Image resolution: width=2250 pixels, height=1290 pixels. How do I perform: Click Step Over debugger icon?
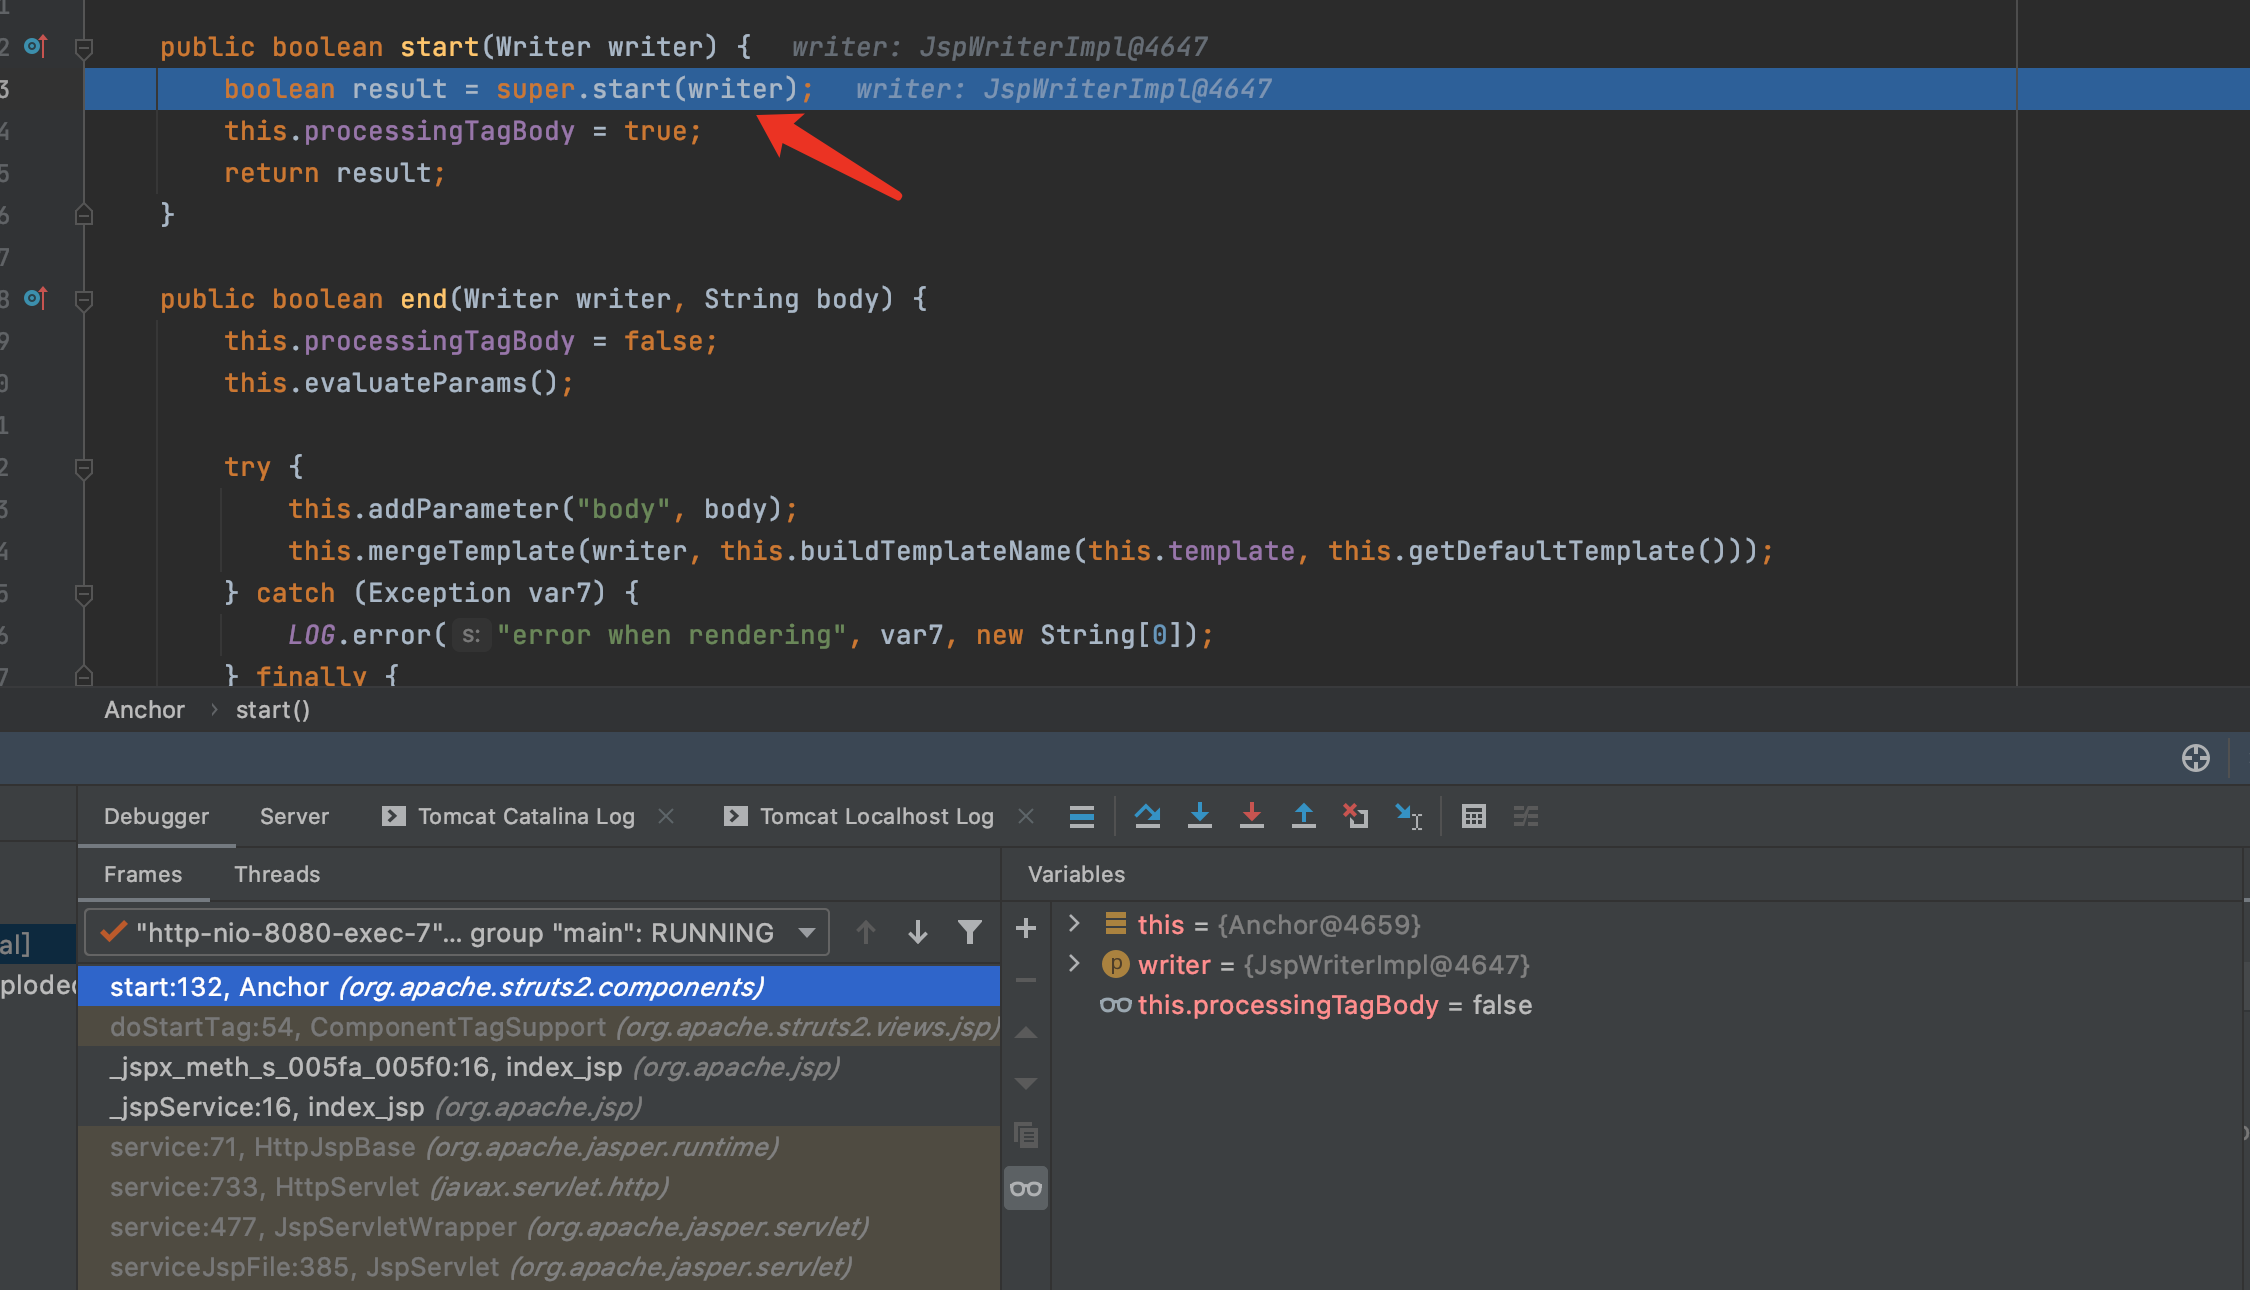(x=1147, y=817)
